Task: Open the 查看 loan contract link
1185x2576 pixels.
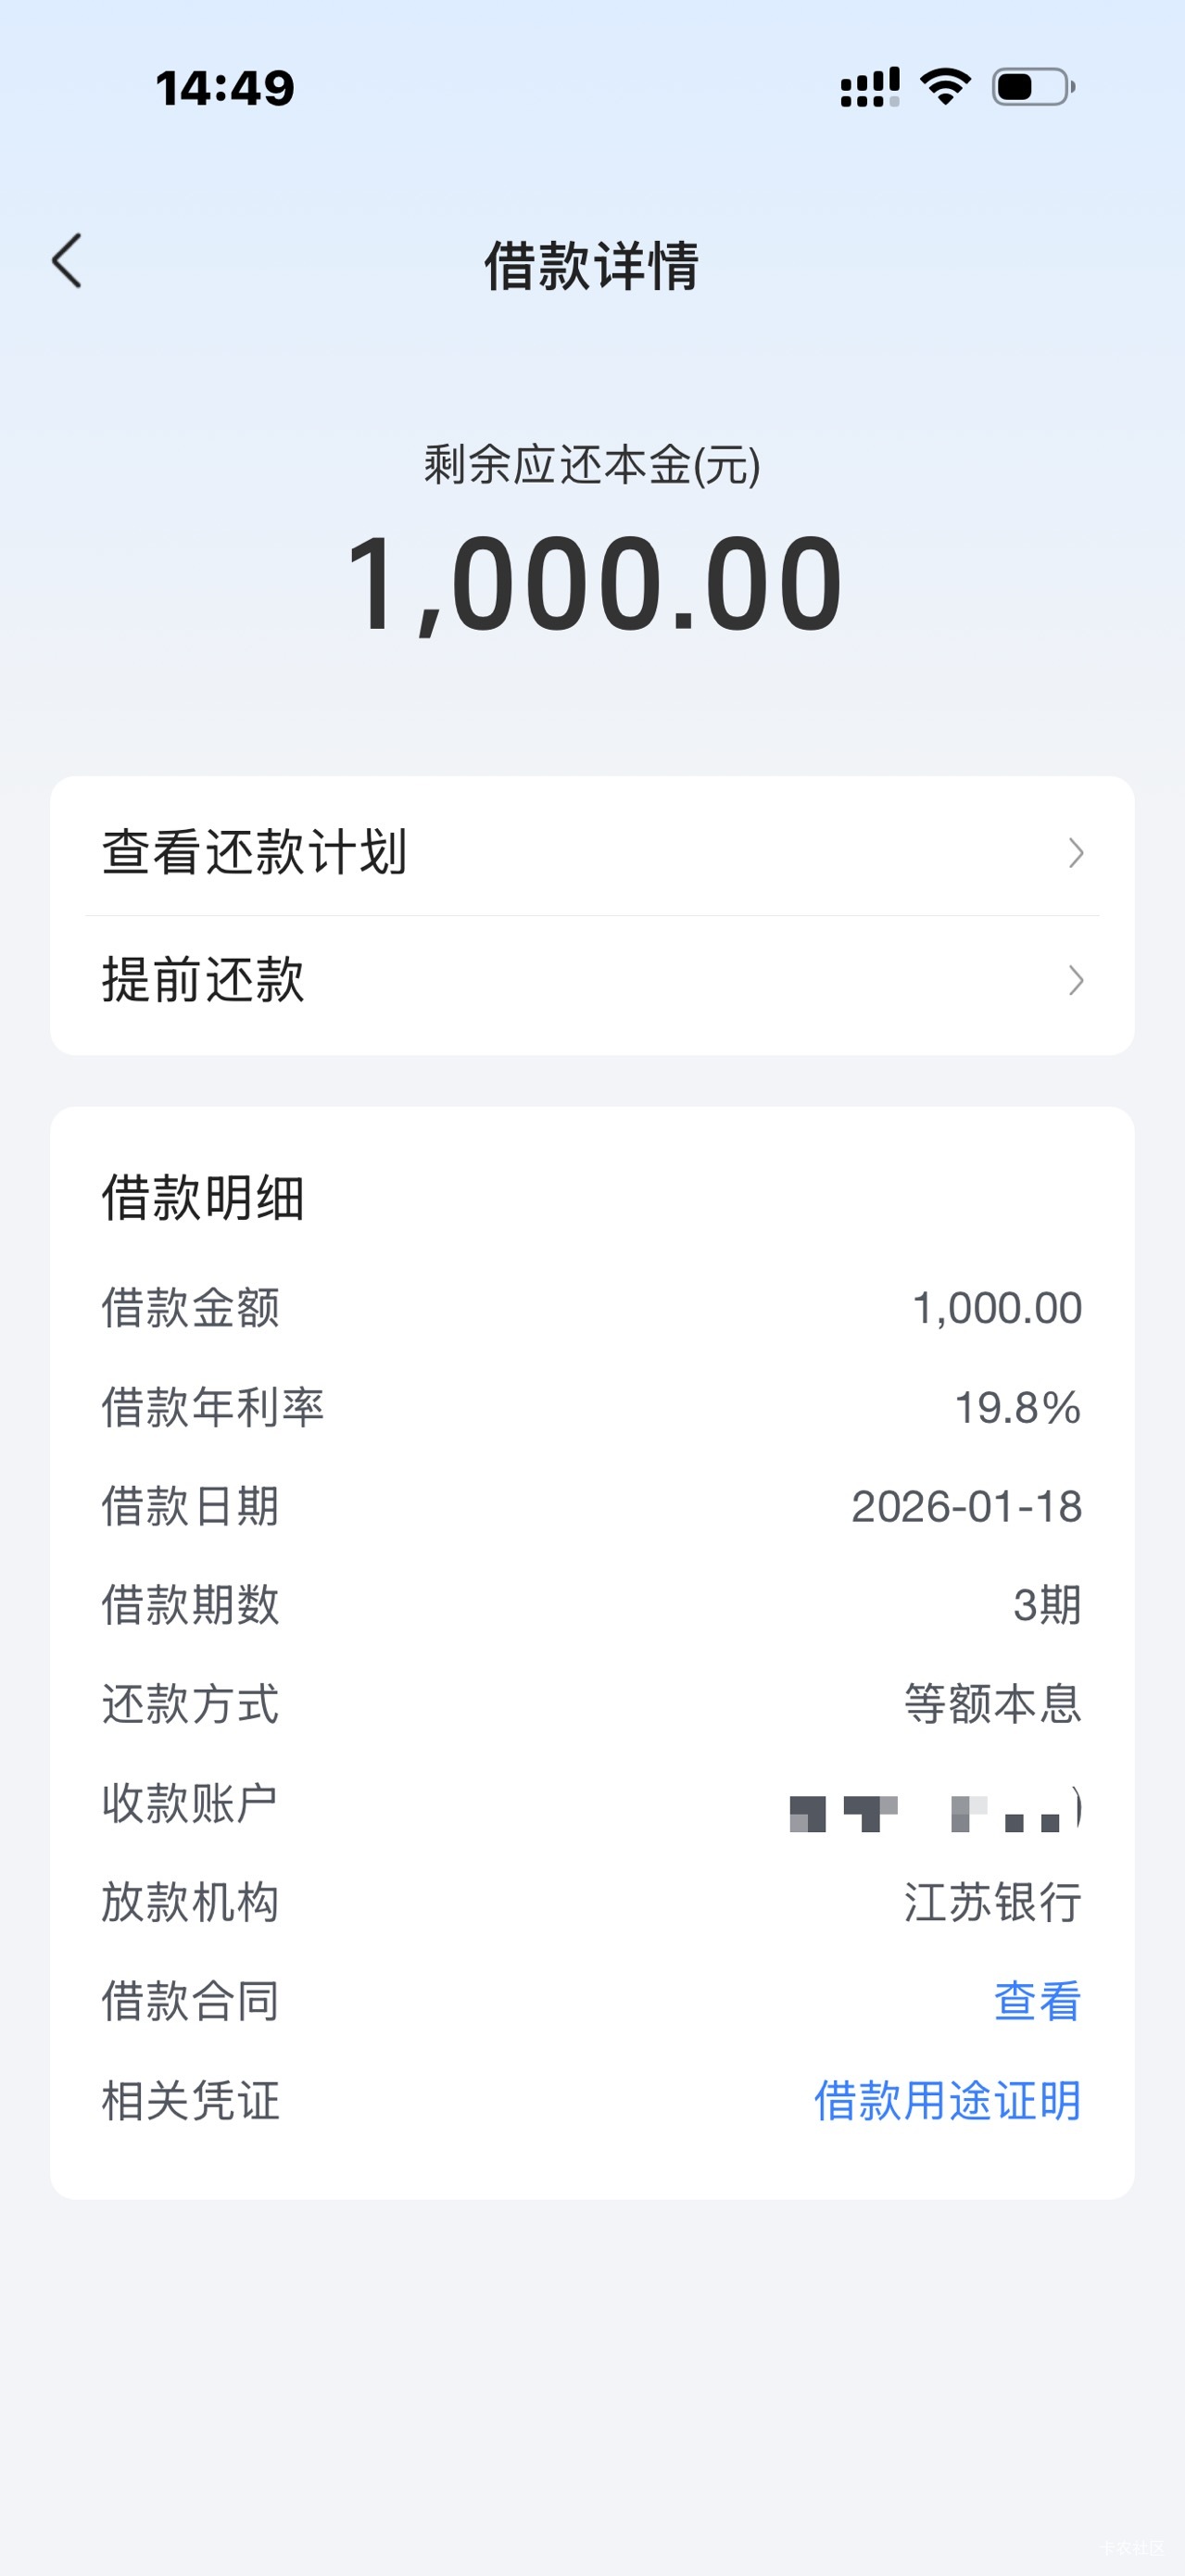Action: pyautogui.click(x=1037, y=2001)
